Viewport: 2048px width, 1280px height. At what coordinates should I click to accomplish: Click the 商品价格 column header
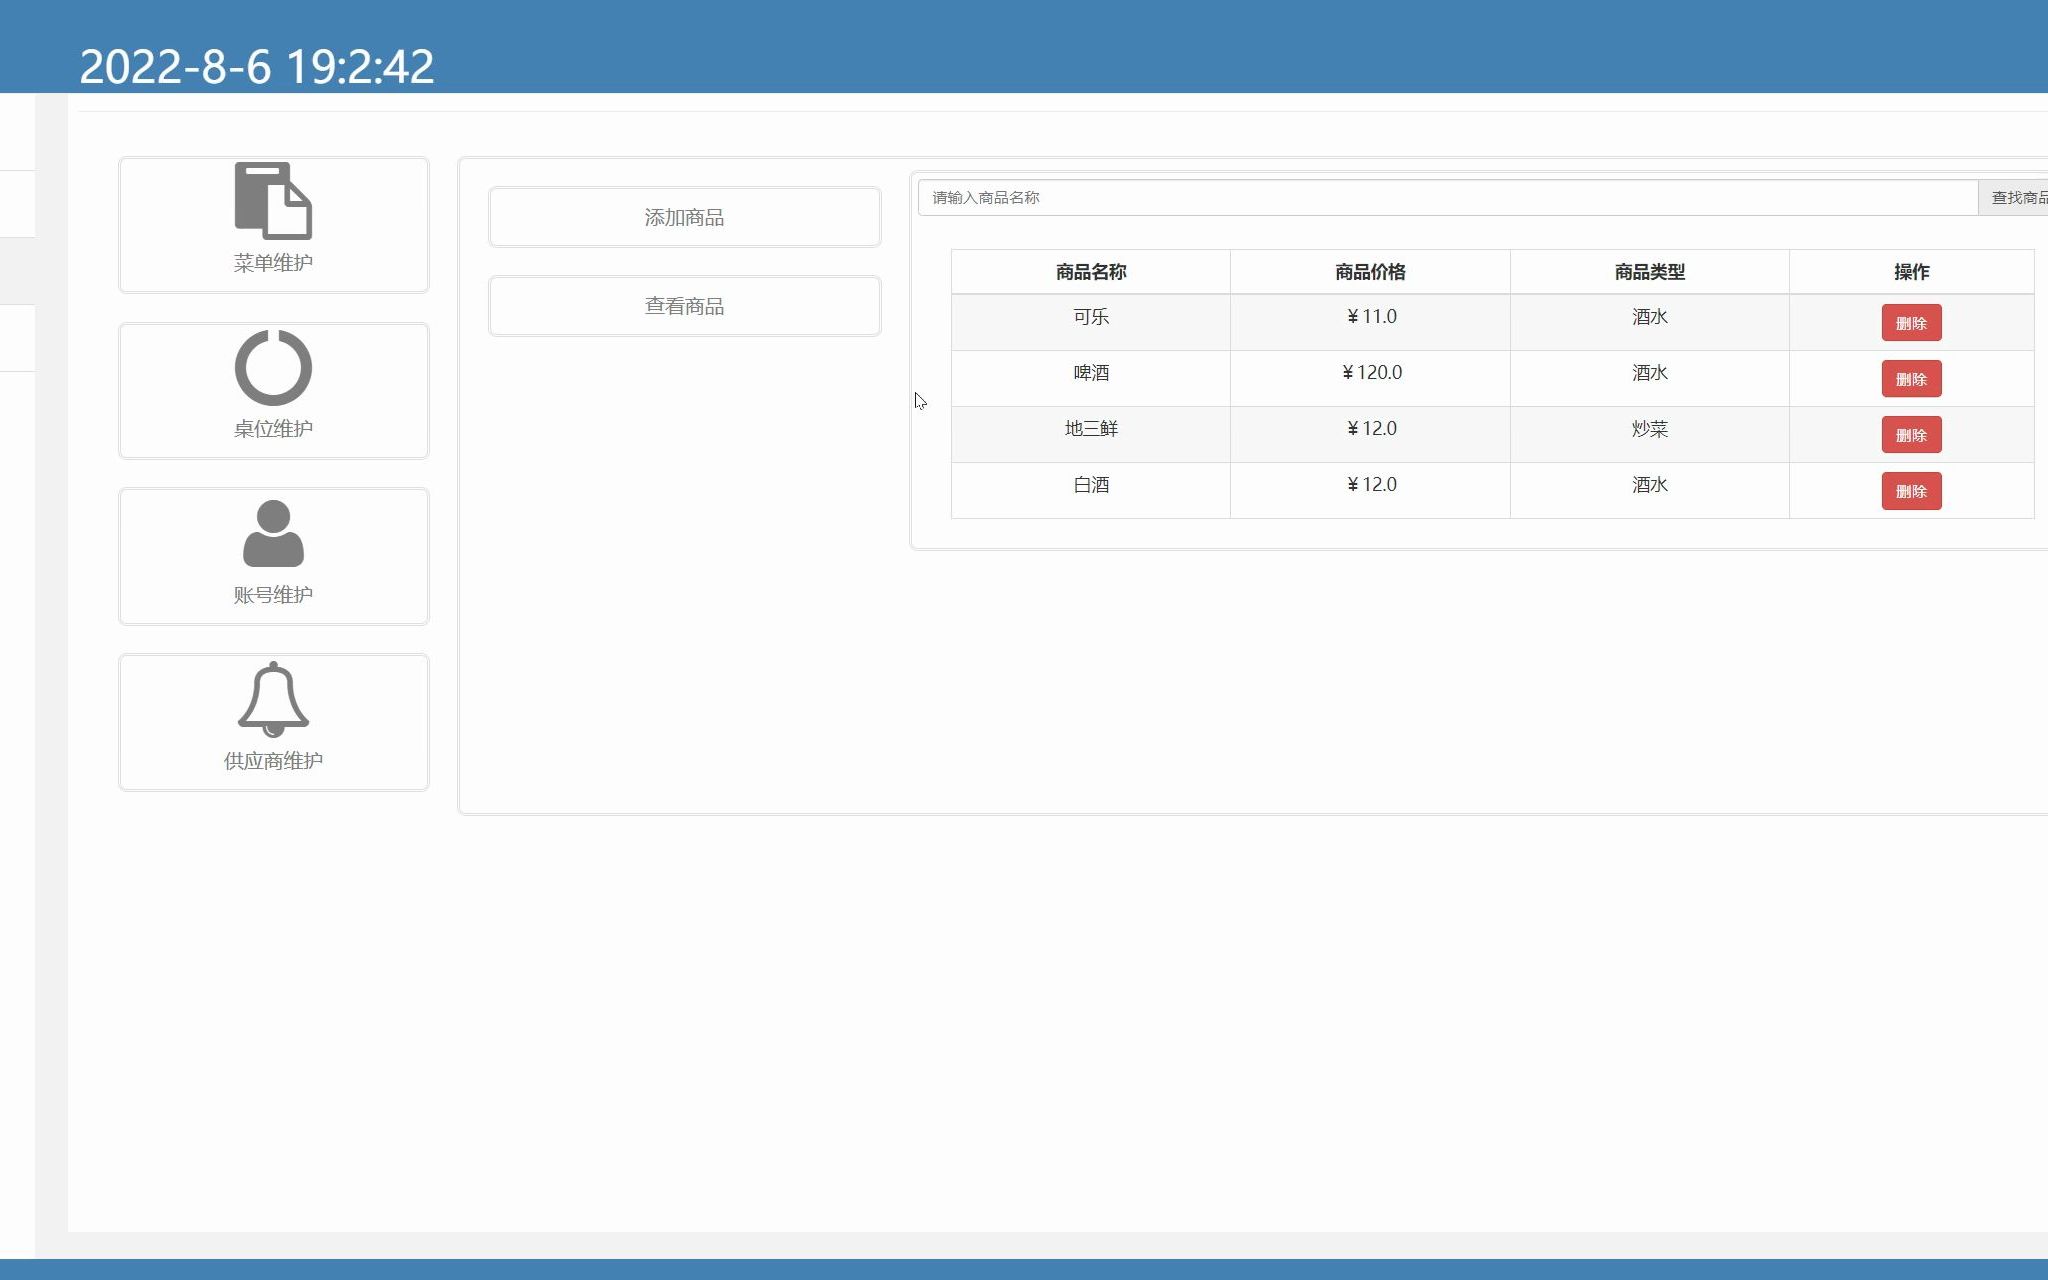click(1370, 272)
